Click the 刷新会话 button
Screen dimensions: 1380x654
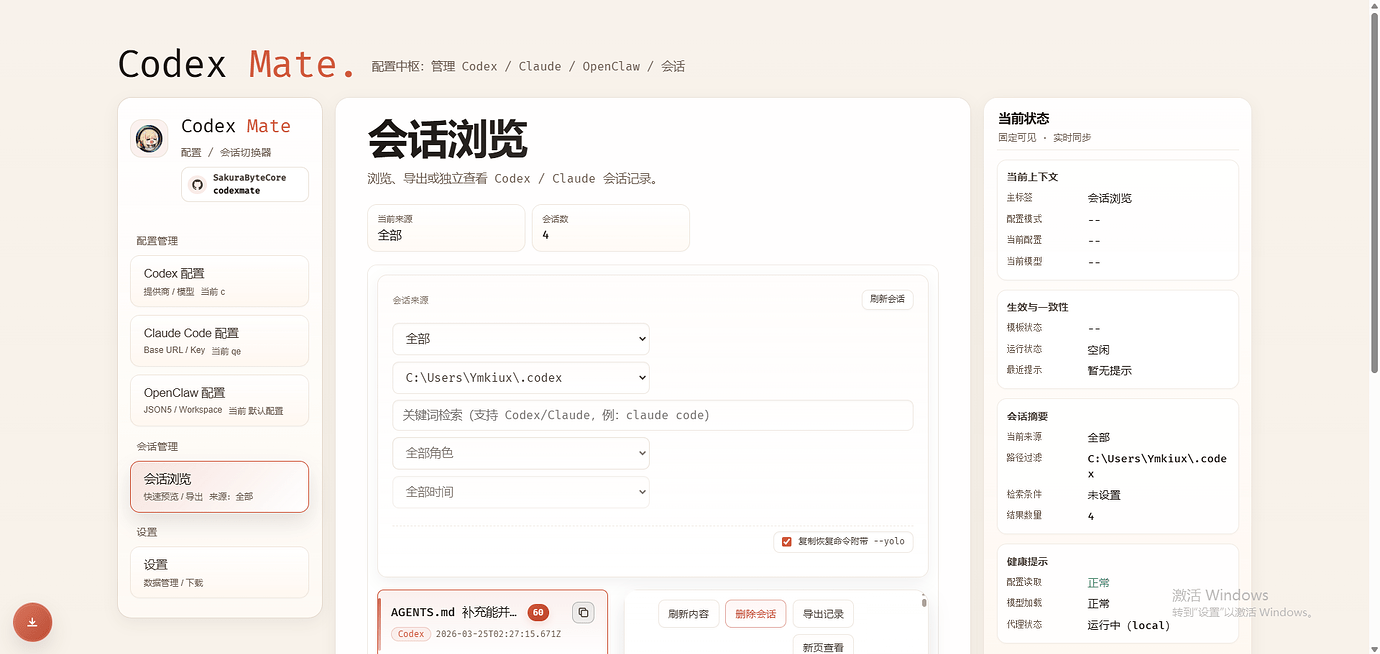887,299
